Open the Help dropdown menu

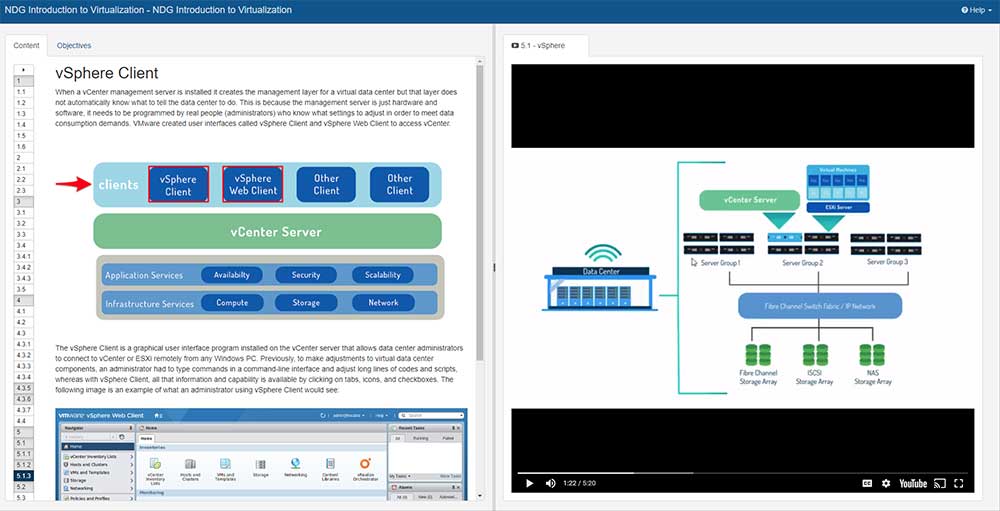pyautogui.click(x=976, y=10)
